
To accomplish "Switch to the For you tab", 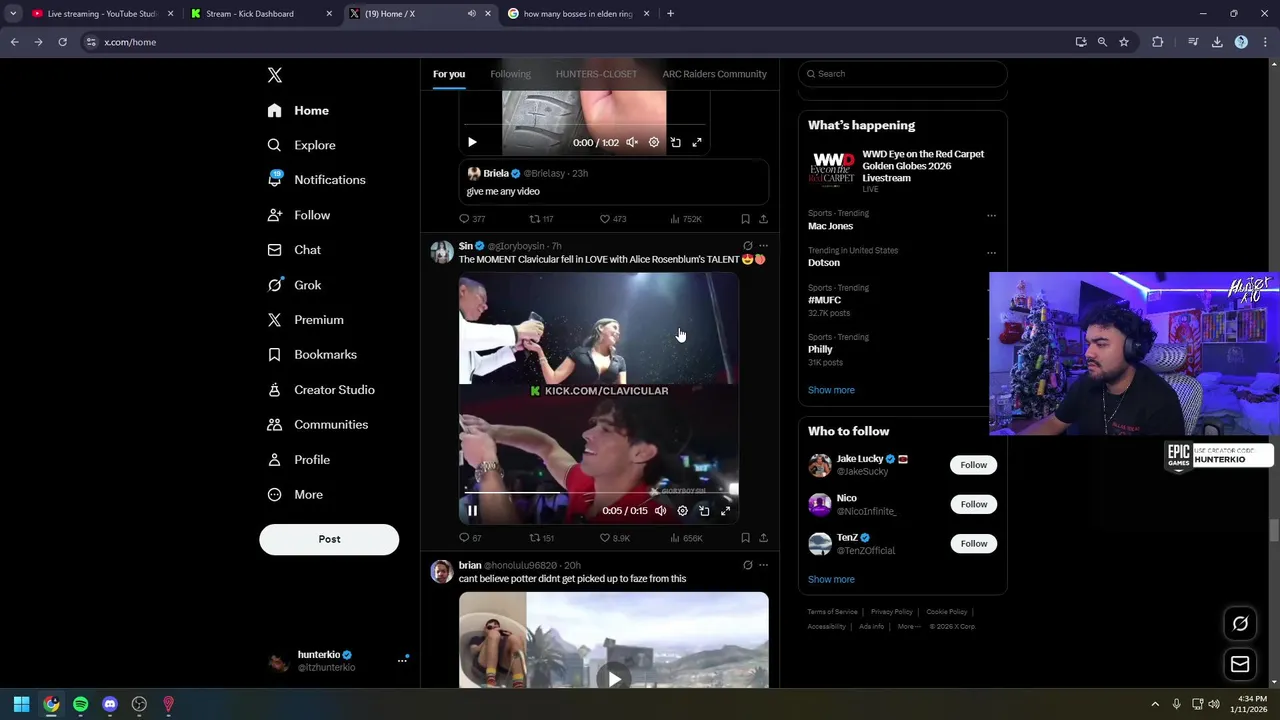I will click(x=449, y=74).
